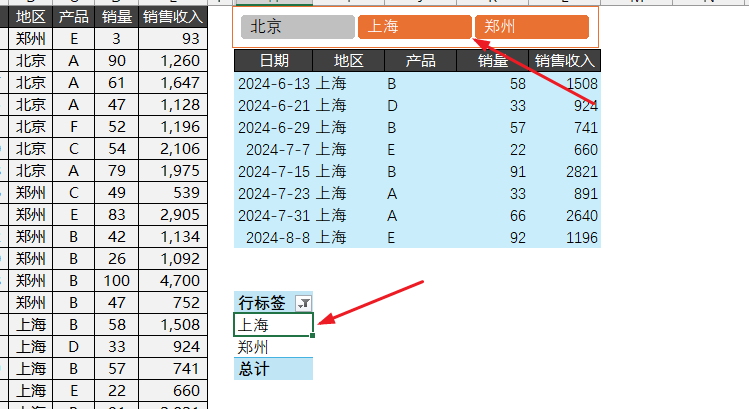749x409 pixels.
Task: Select the date cell 2024-7-7
Action: point(274,150)
